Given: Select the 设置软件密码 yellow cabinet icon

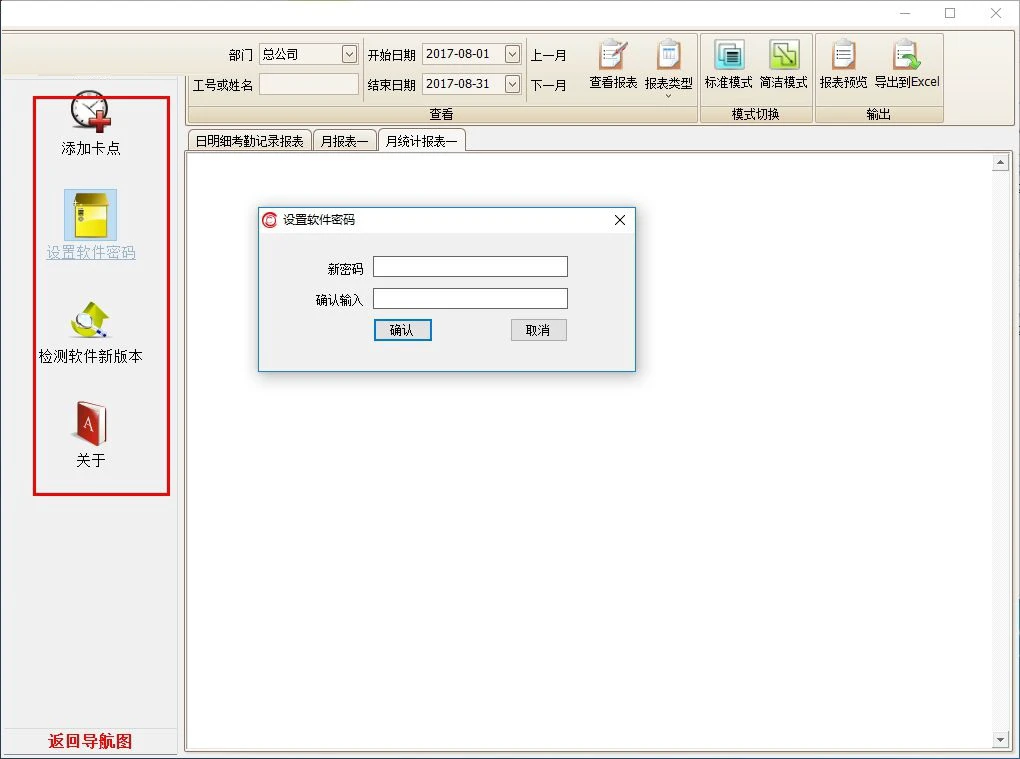Looking at the screenshot, I should coord(90,215).
